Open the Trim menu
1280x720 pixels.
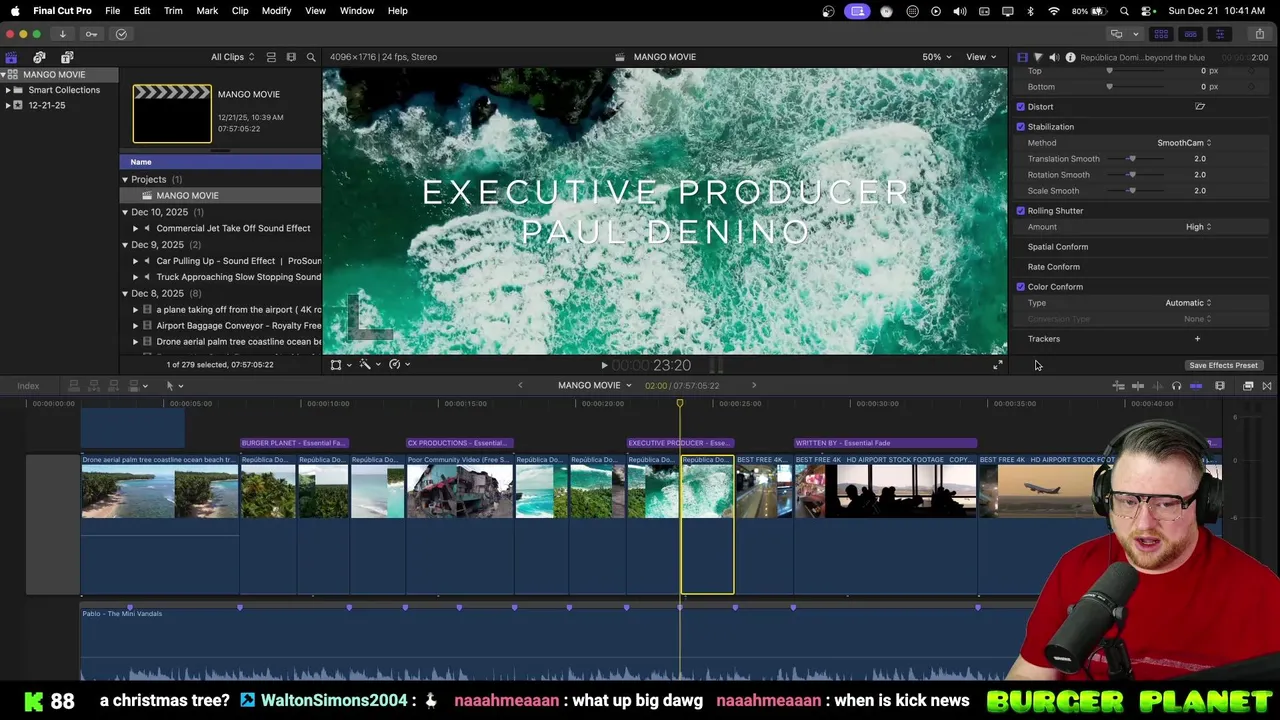(x=173, y=11)
